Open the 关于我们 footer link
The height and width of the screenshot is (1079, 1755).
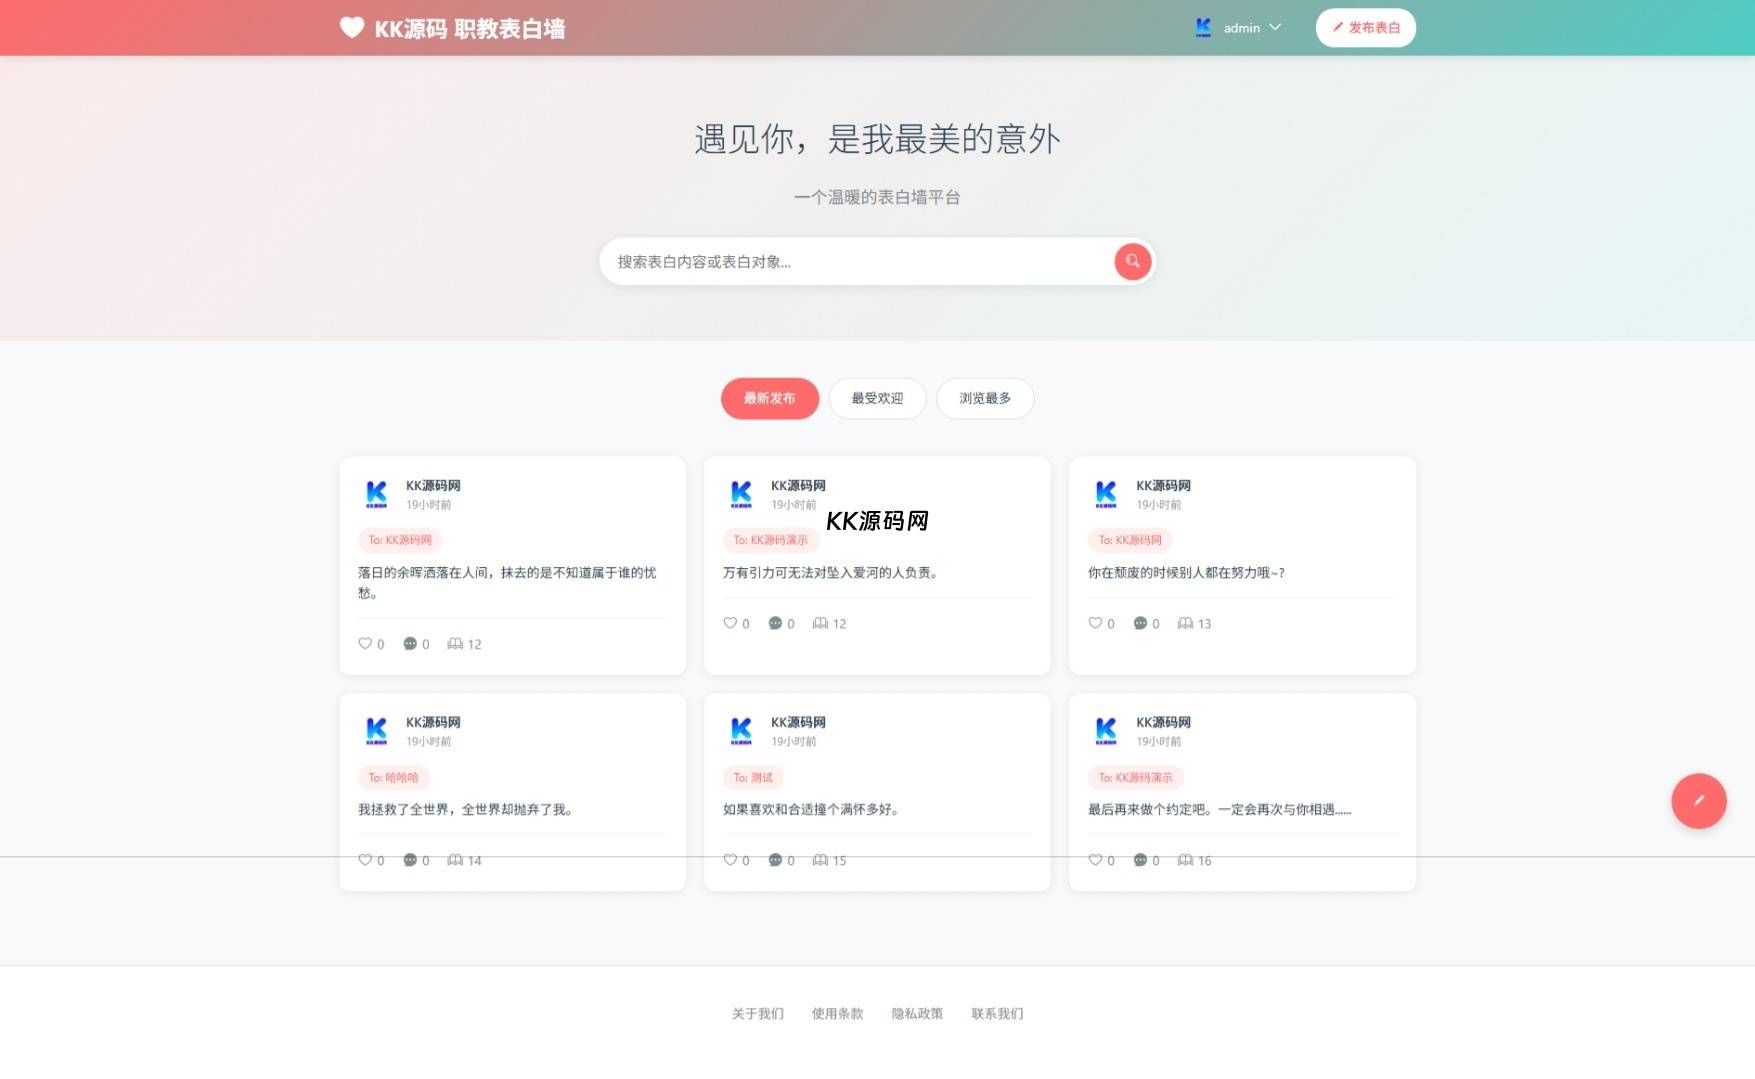pyautogui.click(x=757, y=1013)
